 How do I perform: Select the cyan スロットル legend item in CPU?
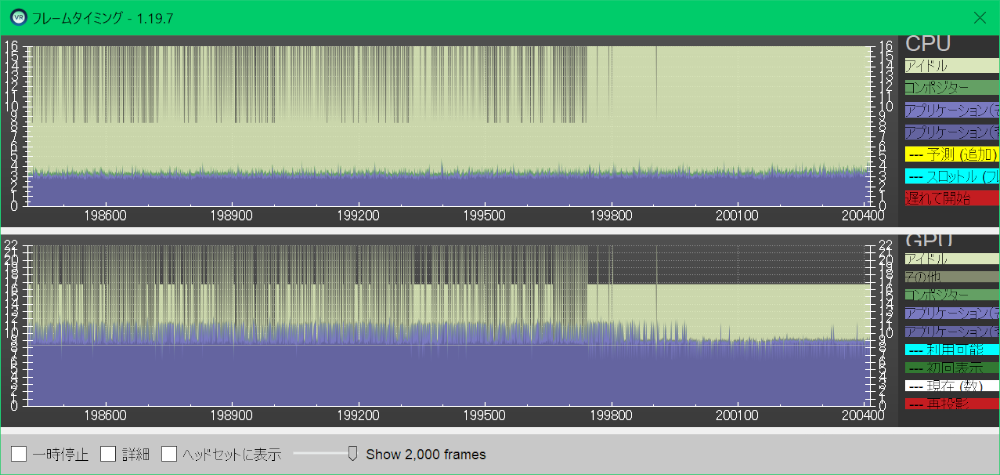950,176
